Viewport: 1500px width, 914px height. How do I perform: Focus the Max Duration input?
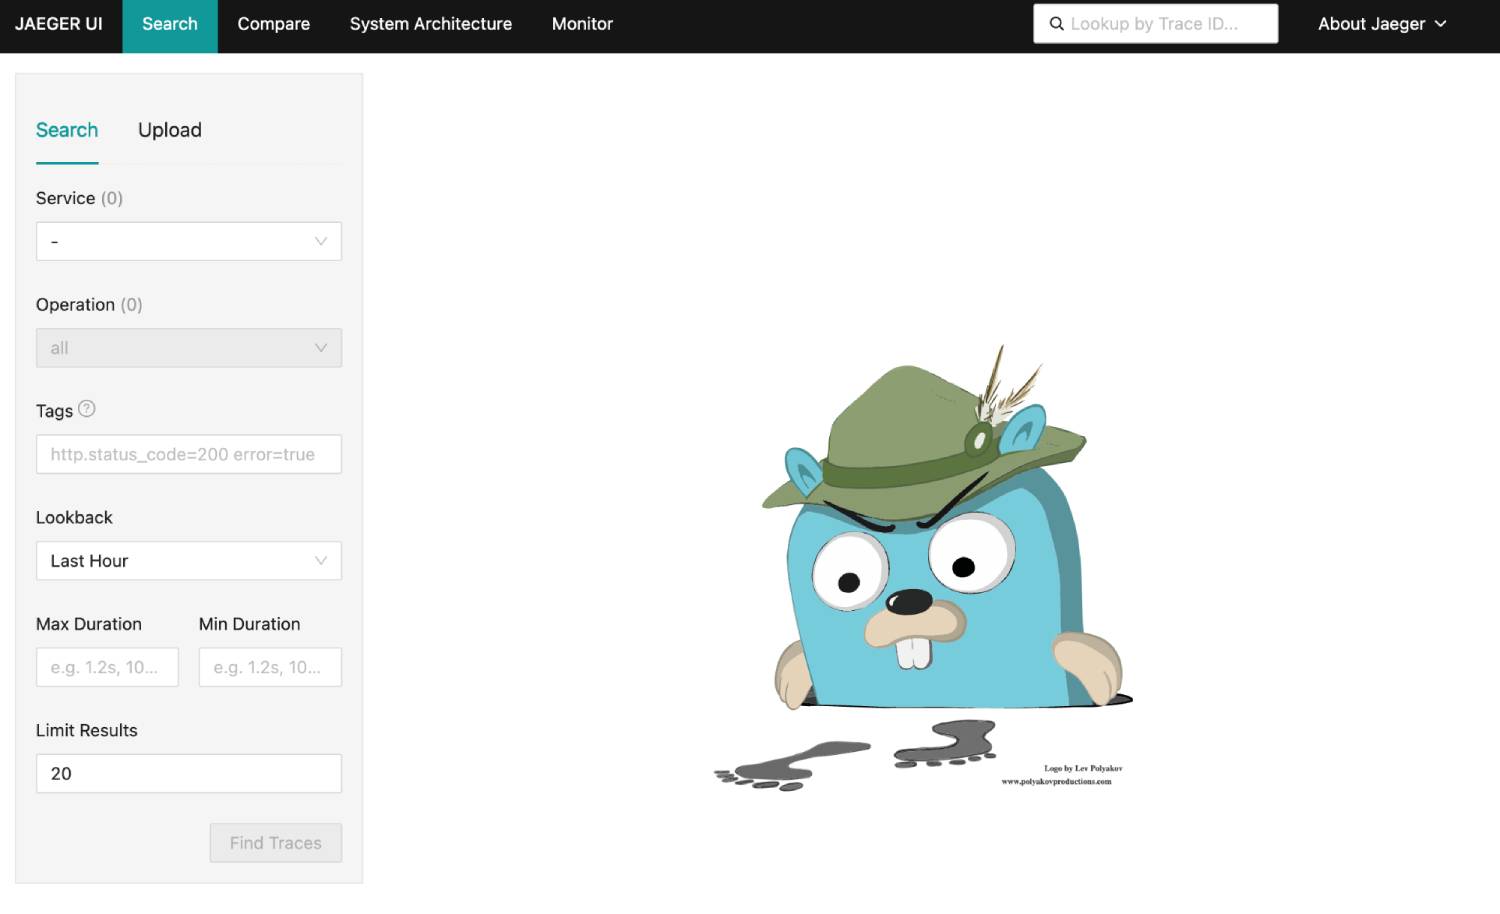(x=107, y=667)
